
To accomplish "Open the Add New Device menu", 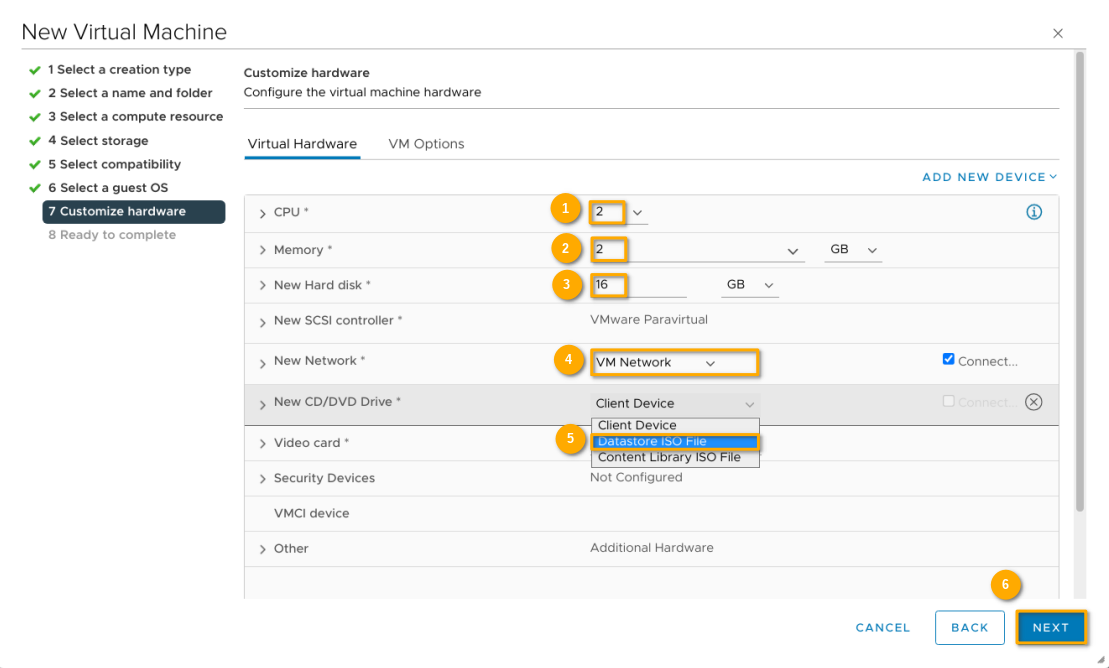I will pos(989,177).
